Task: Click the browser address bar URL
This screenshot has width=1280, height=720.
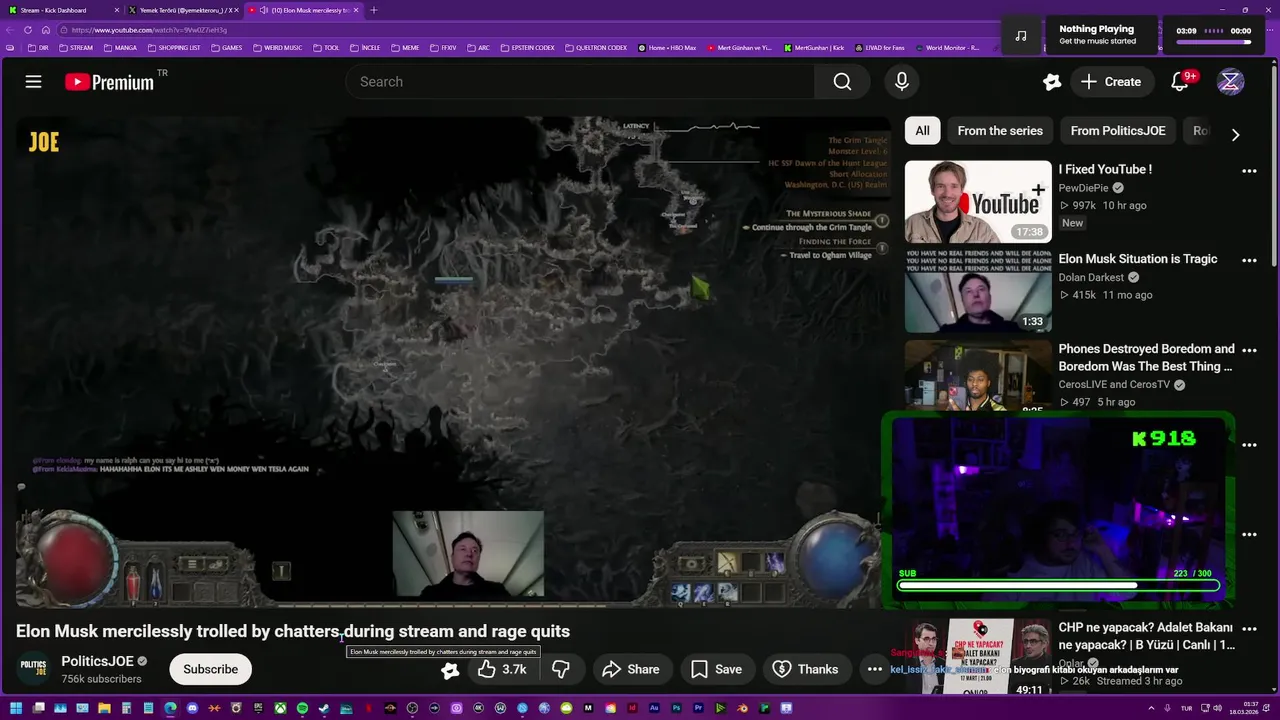Action: pyautogui.click(x=150, y=30)
